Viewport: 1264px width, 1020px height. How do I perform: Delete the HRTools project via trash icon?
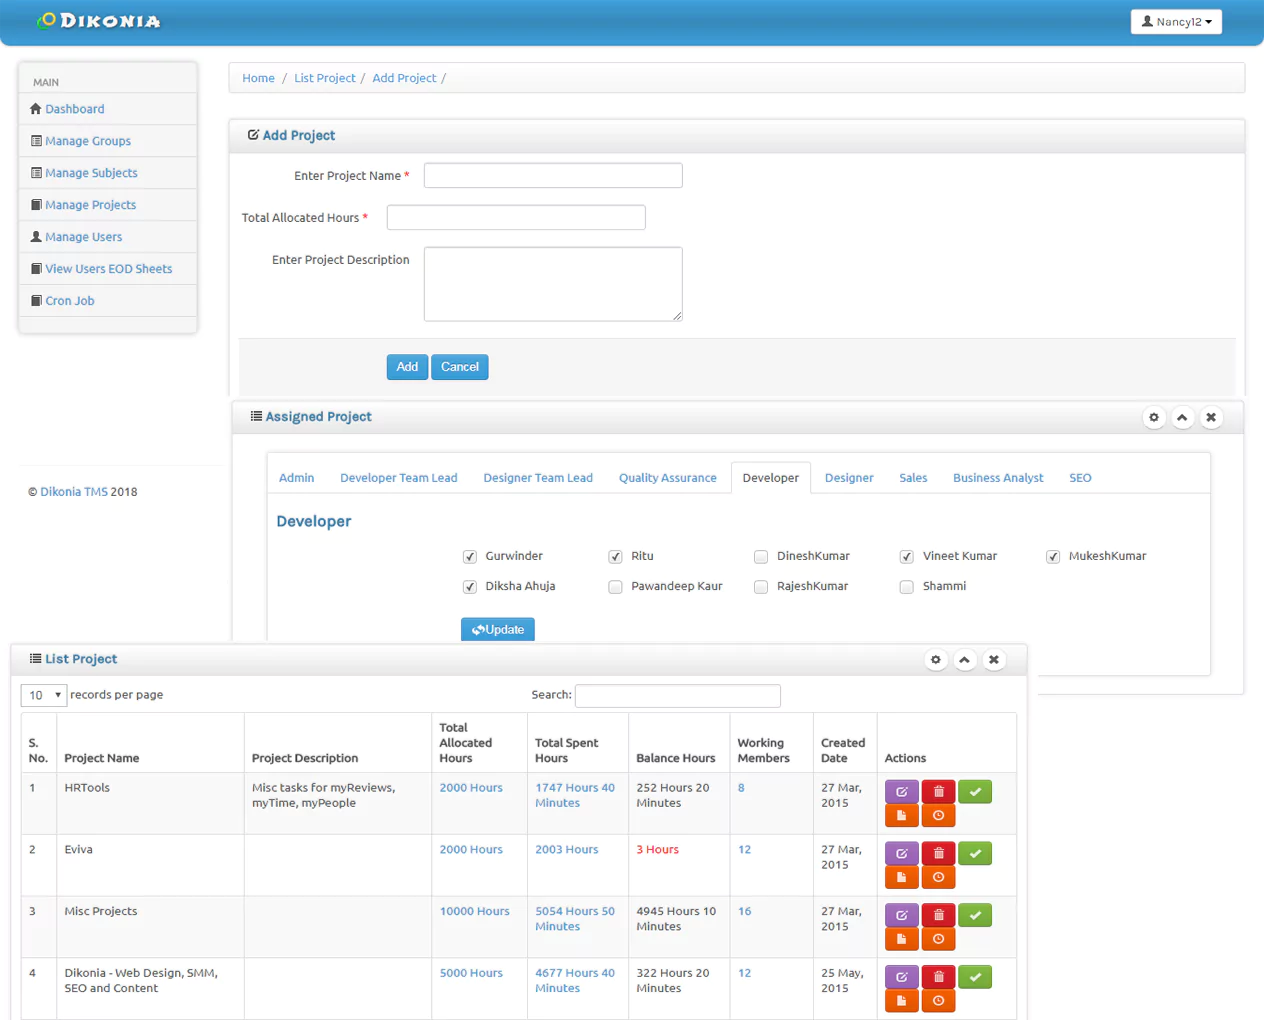[938, 792]
